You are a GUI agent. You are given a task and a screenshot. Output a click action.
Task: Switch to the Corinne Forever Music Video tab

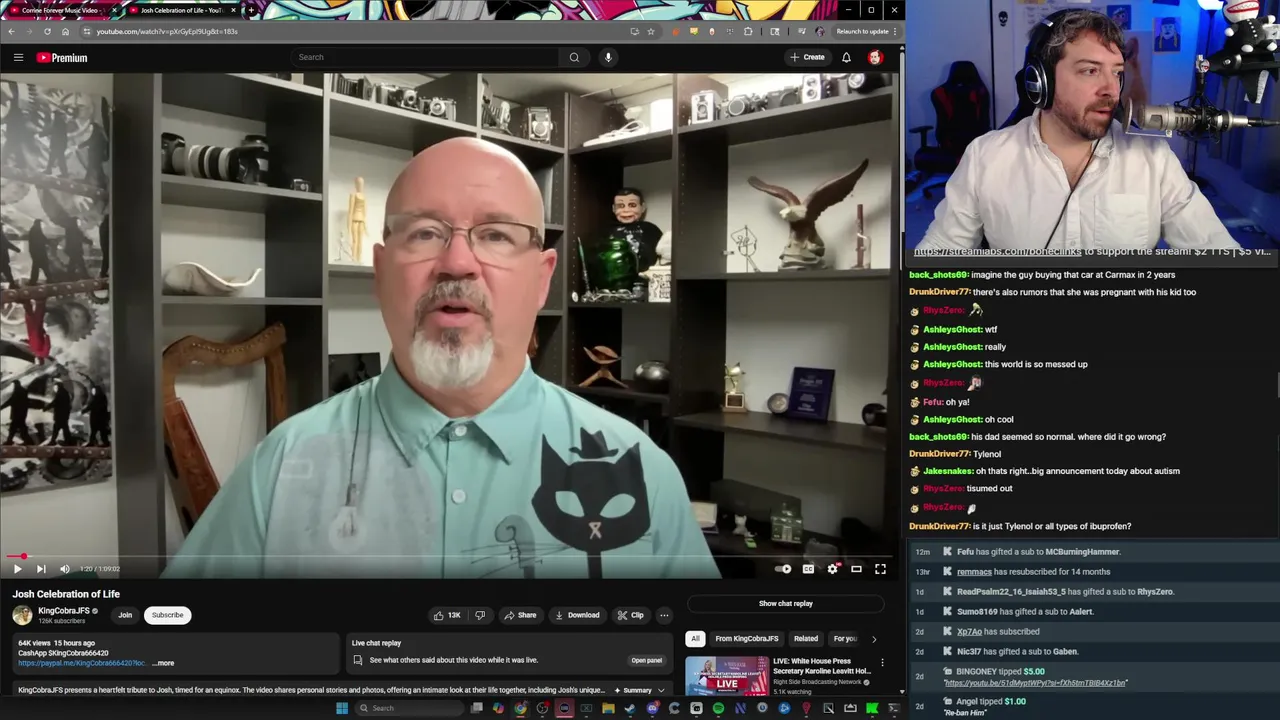tap(60, 10)
